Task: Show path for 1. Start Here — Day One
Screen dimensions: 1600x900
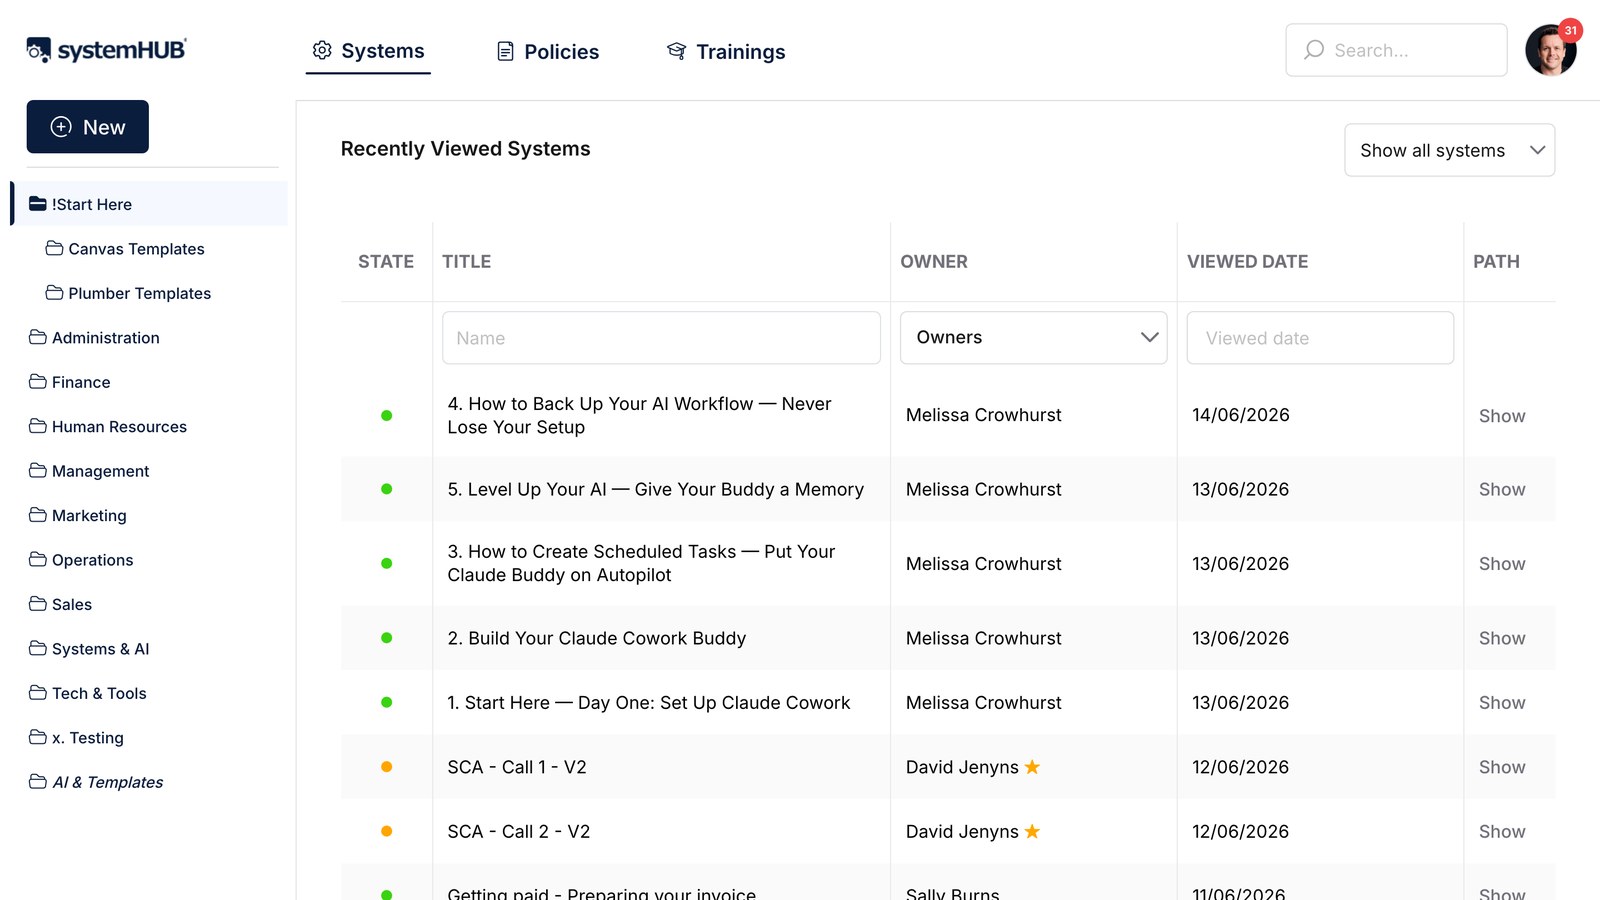Action: (x=1502, y=703)
